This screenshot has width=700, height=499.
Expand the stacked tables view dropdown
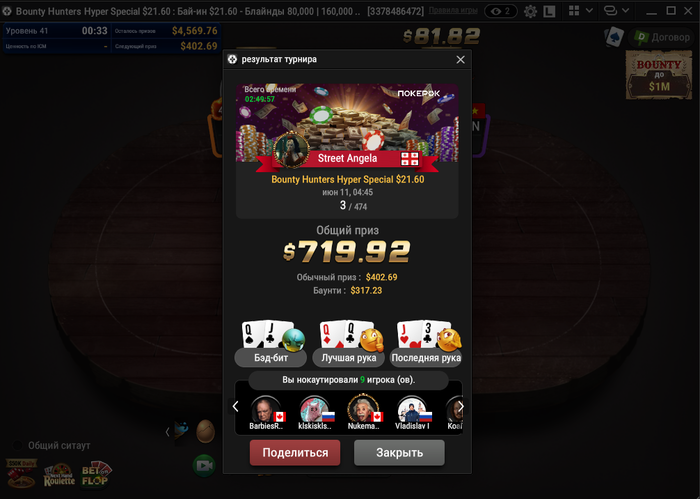click(617, 11)
